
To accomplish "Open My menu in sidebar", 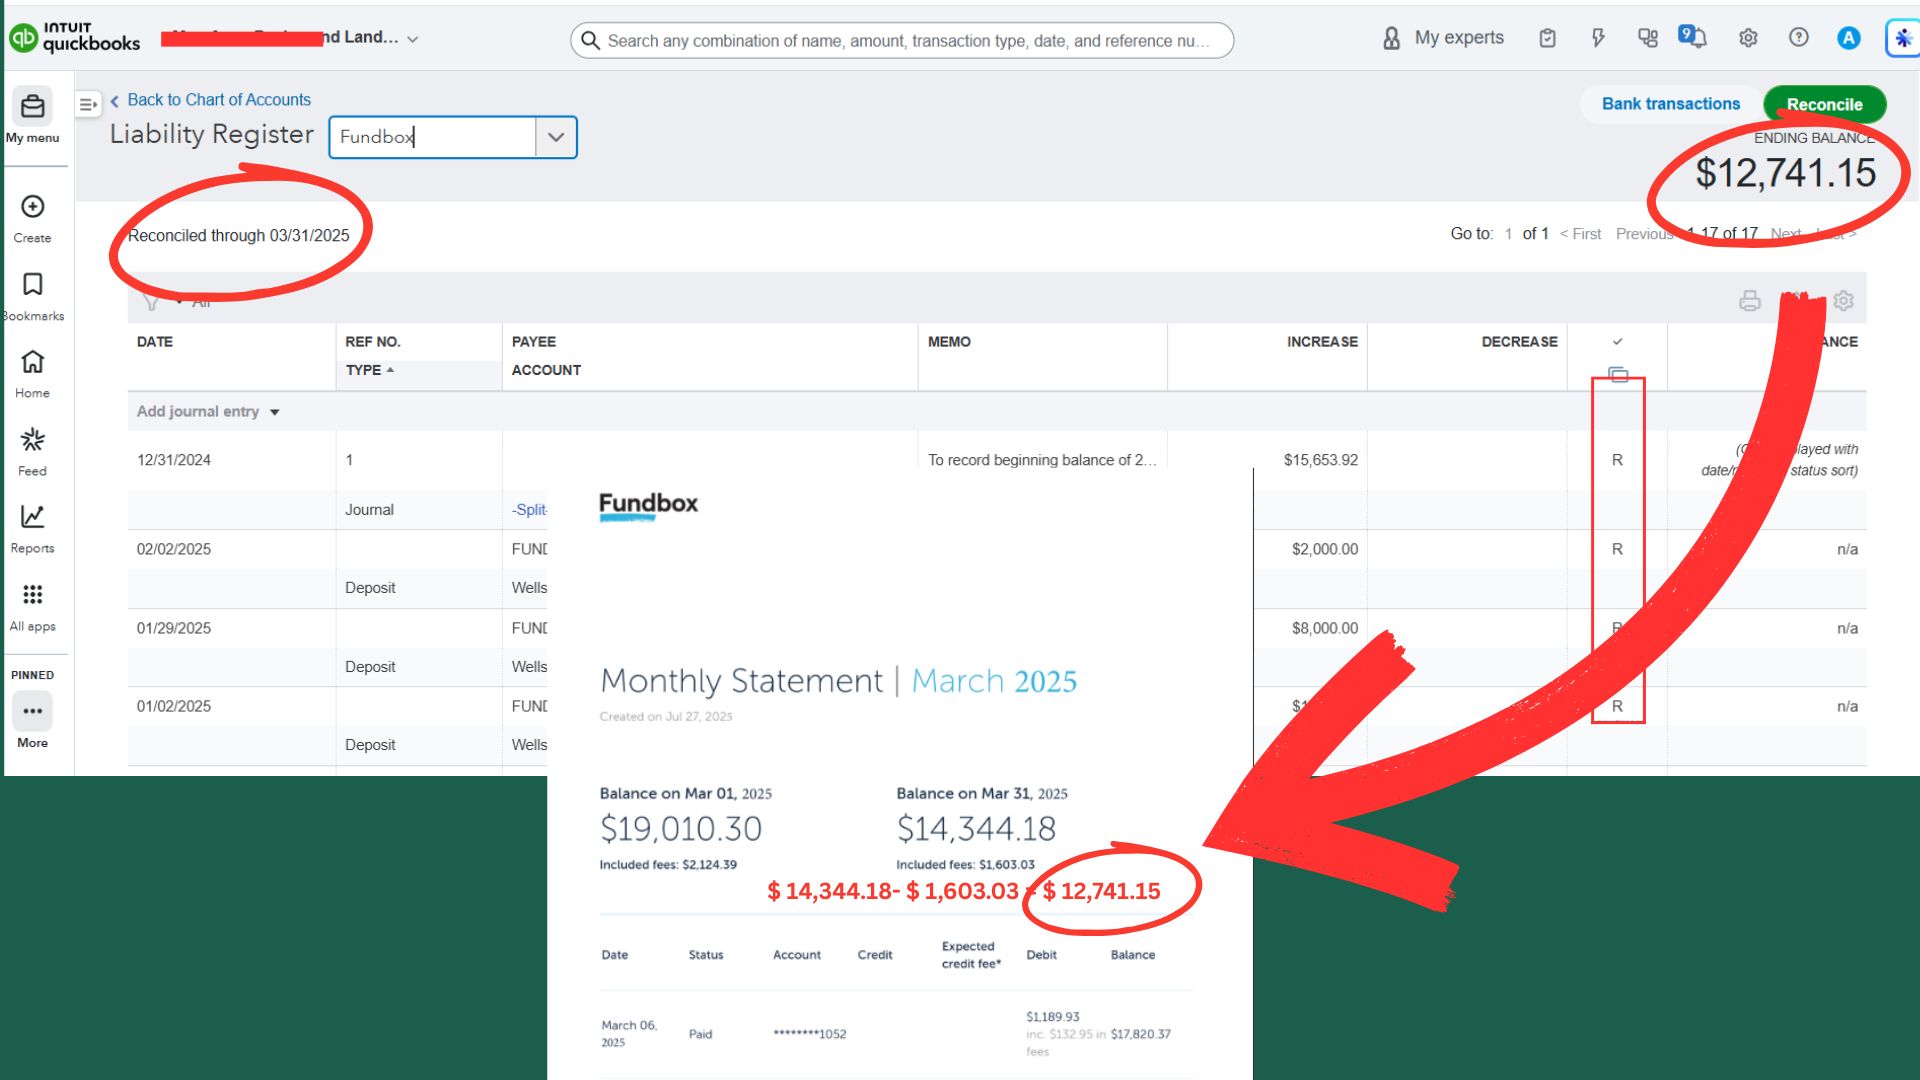I will point(32,116).
